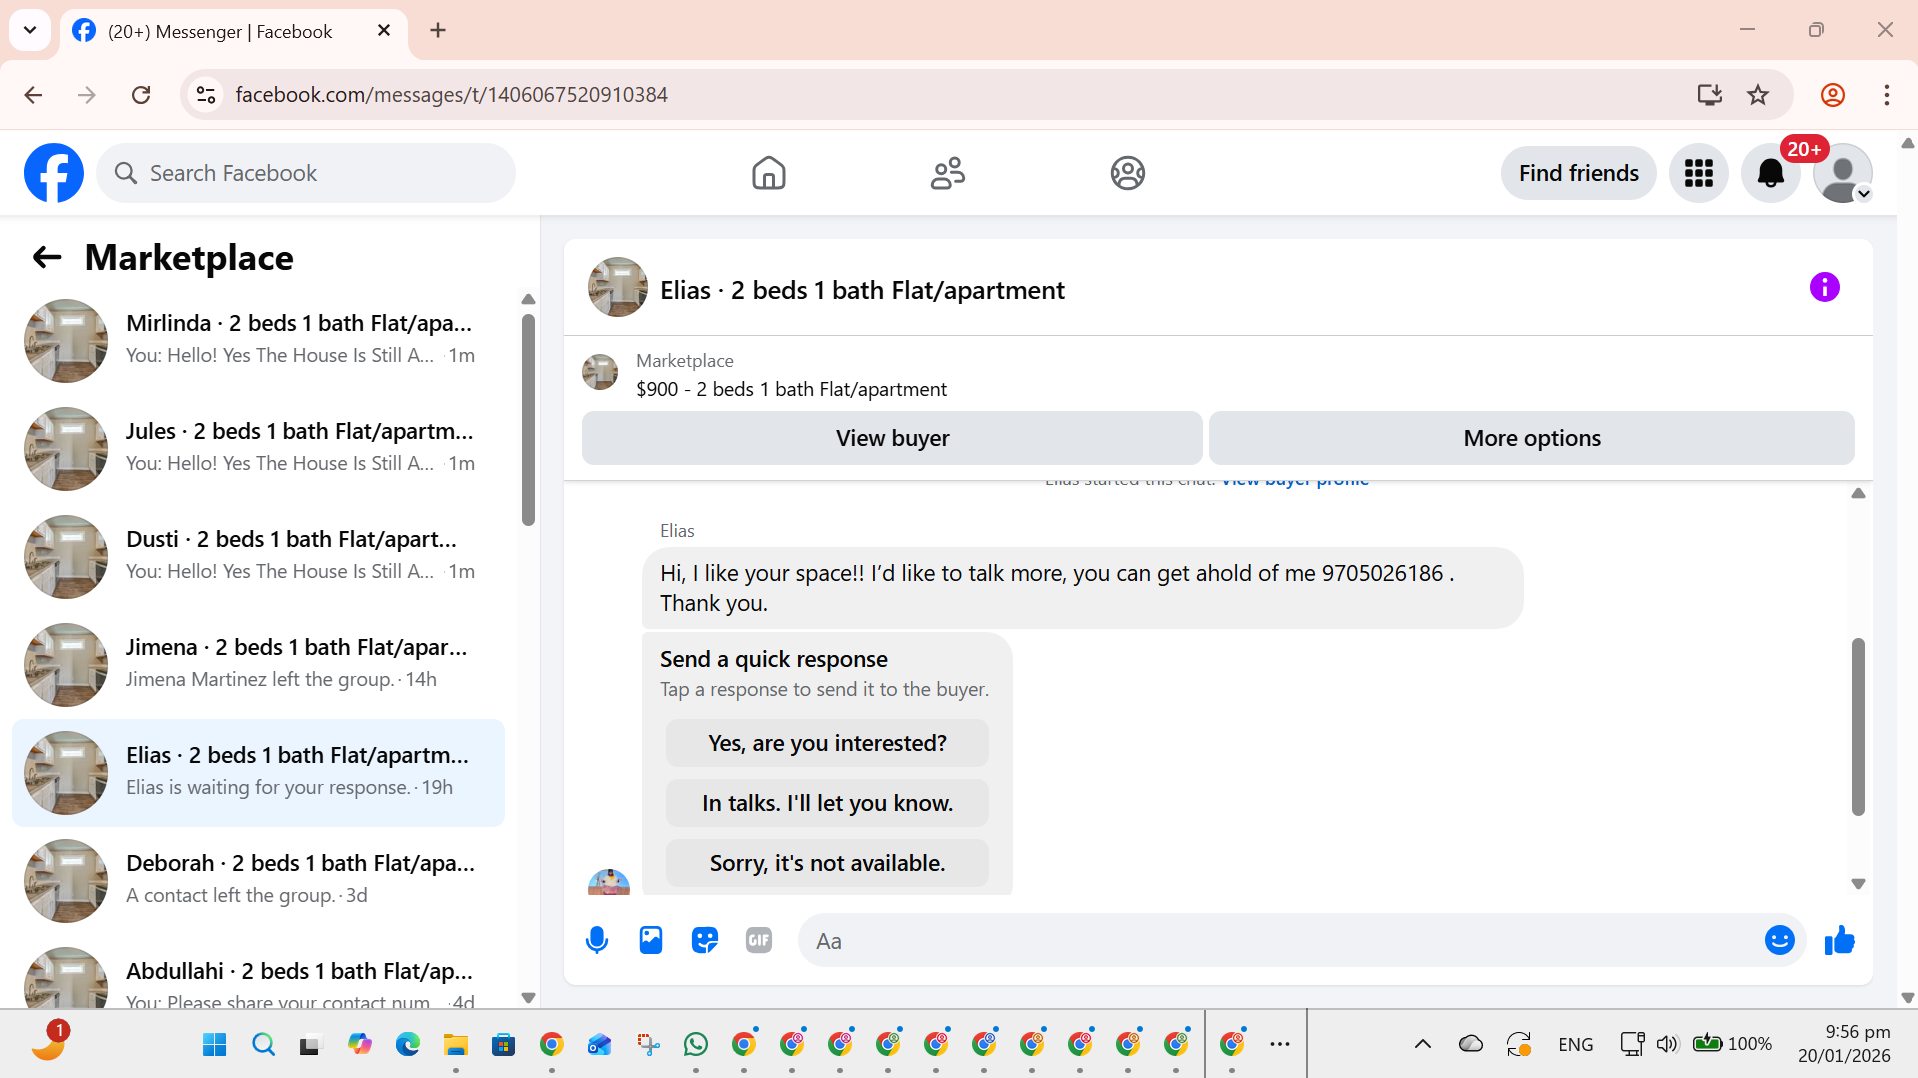This screenshot has height=1078, width=1918.
Task: Open the Facebook menu grid icon
Action: pos(1698,173)
